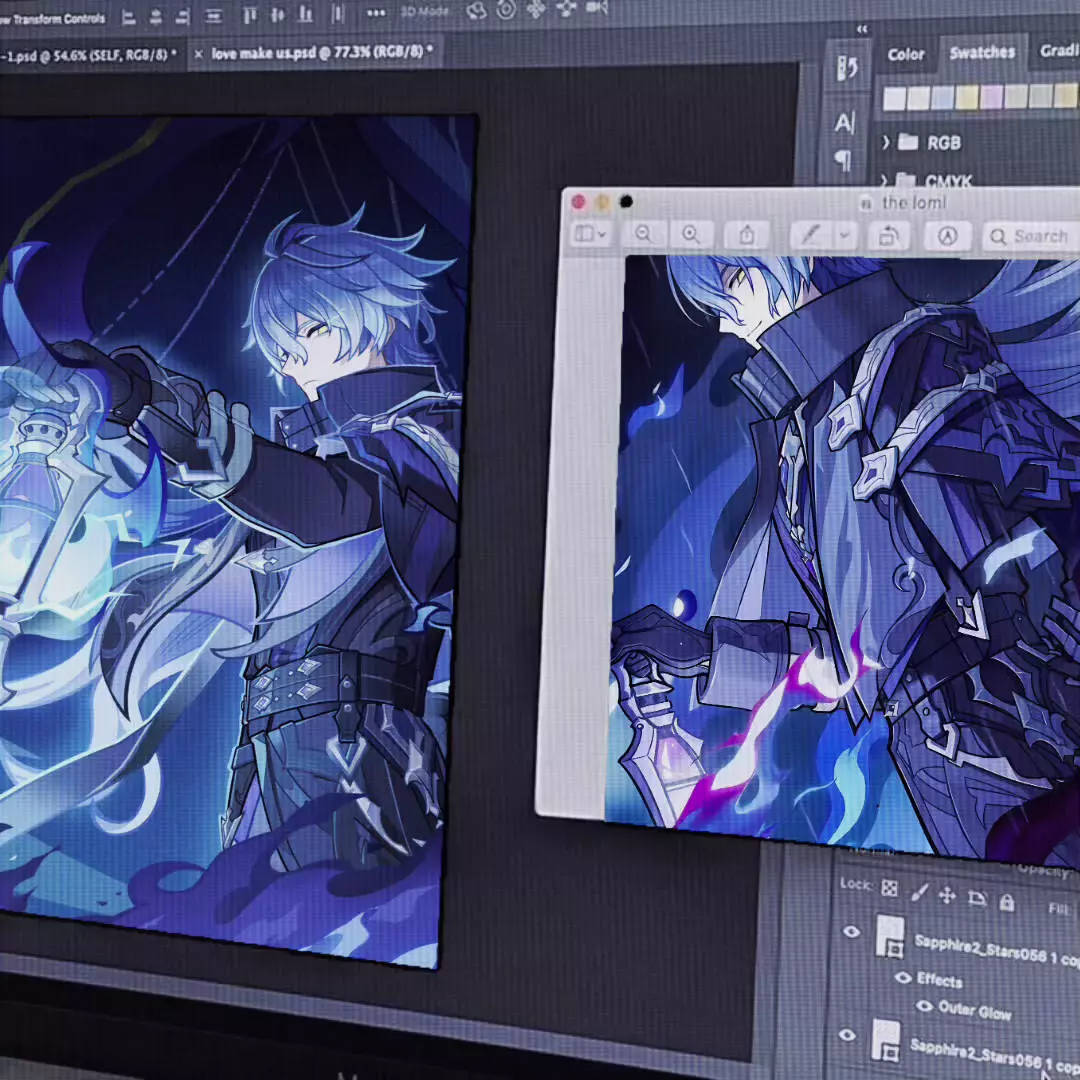The width and height of the screenshot is (1080, 1080).
Task: Click the Distribute horizontally icon in options bar
Action: pos(338,13)
